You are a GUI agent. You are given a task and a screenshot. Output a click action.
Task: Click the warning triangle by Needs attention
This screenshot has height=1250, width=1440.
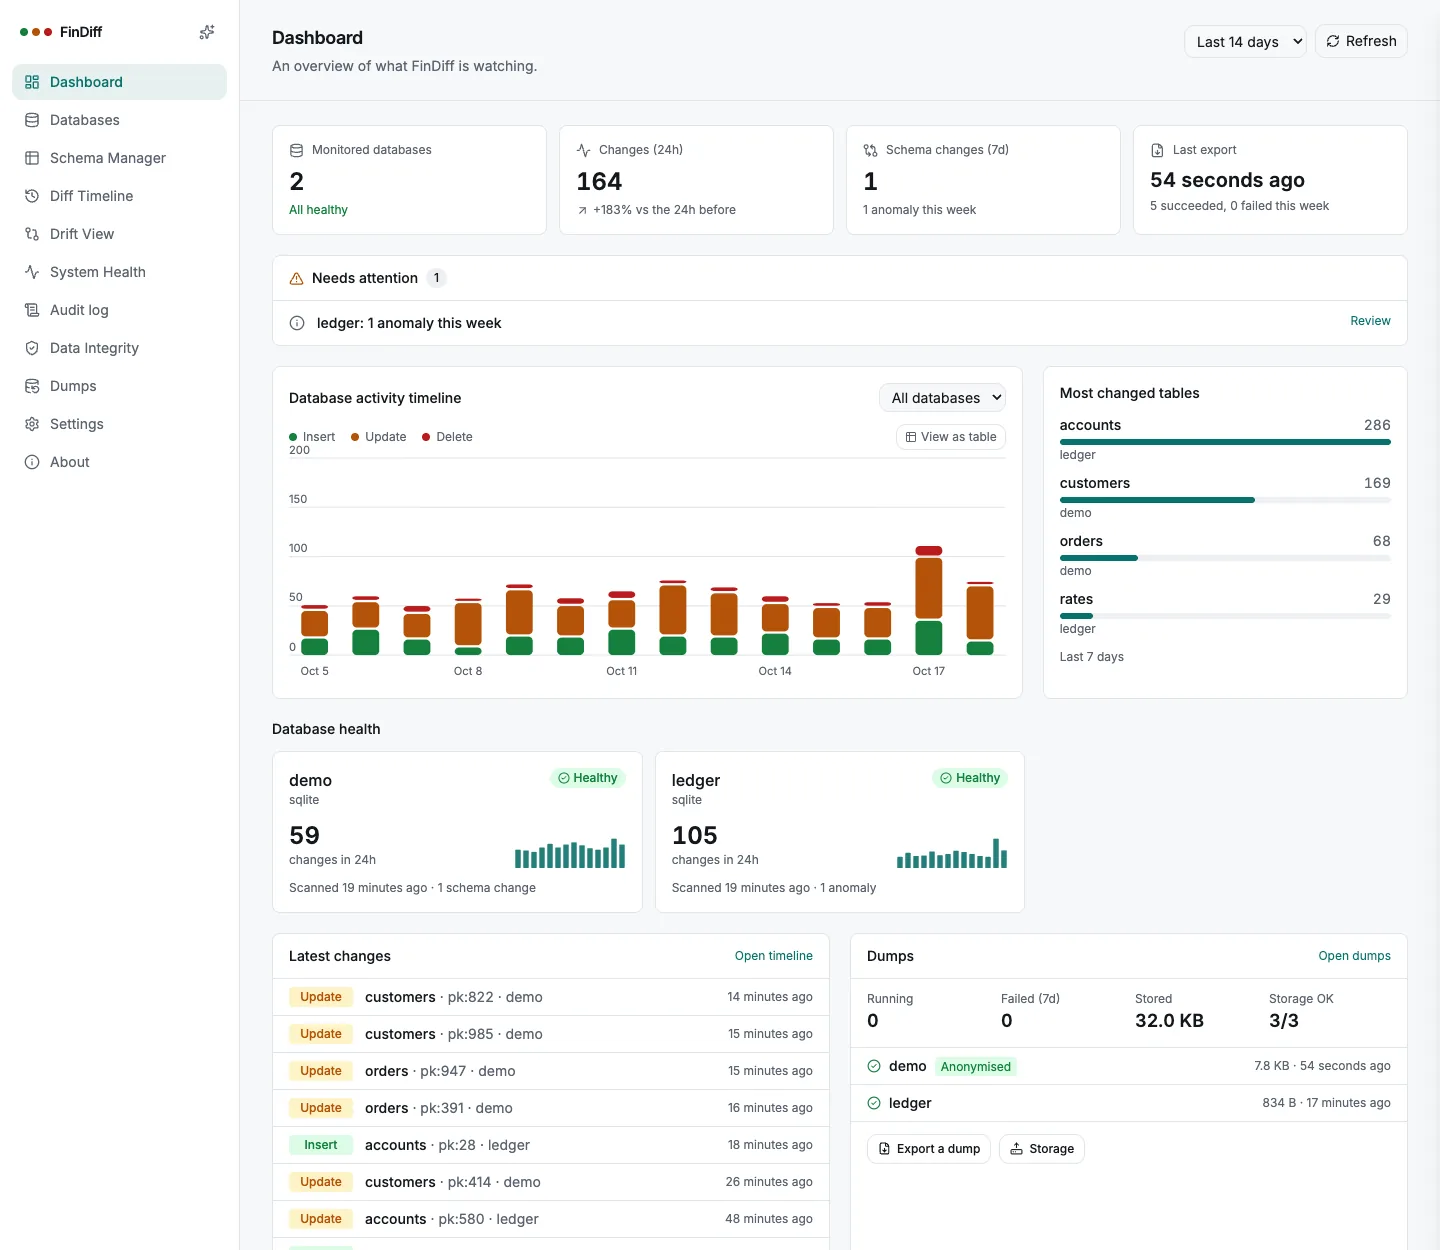tap(296, 279)
